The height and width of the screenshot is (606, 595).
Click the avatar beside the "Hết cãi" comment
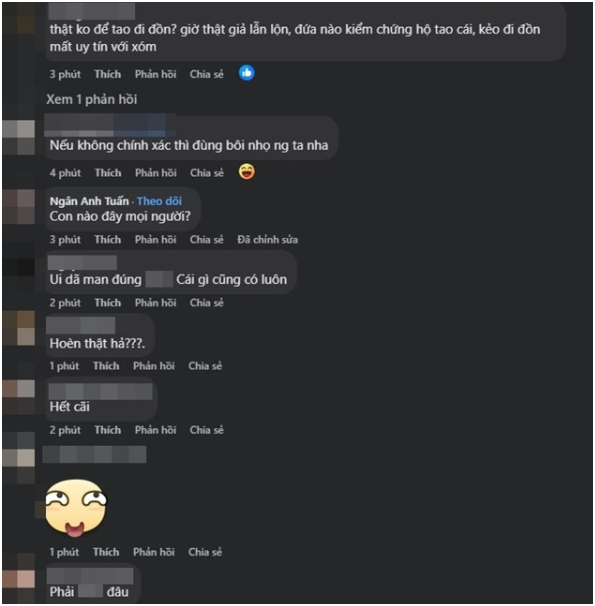click(19, 397)
